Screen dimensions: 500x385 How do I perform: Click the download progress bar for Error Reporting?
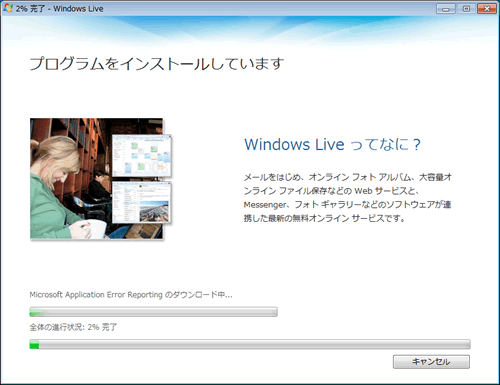tap(153, 312)
